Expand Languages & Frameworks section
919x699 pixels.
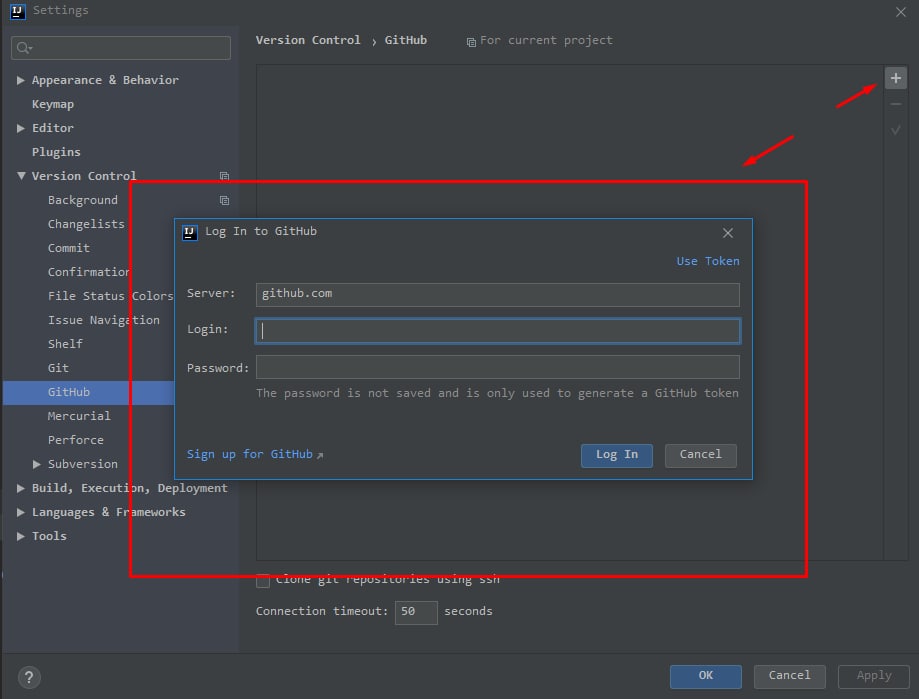point(21,512)
